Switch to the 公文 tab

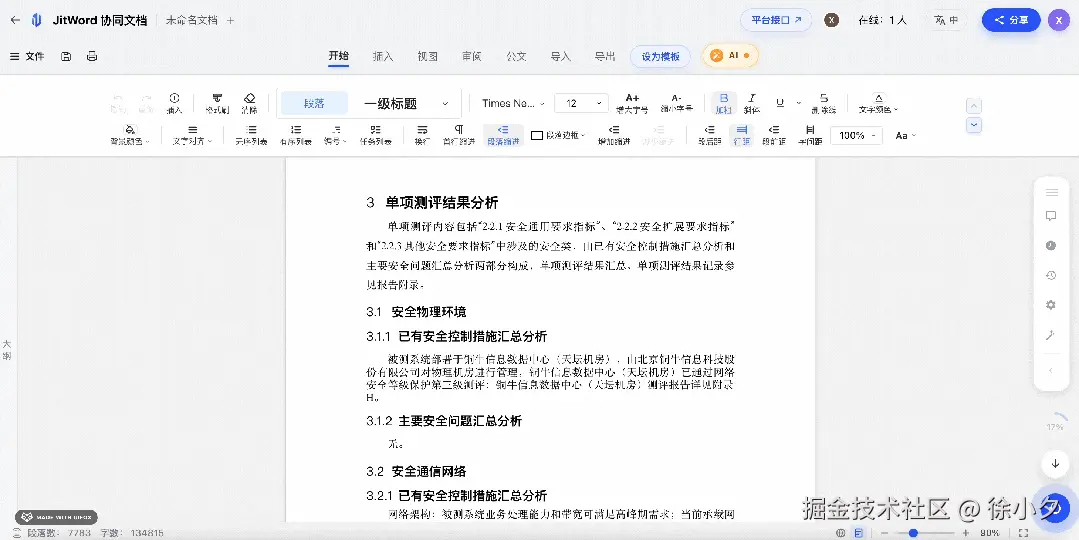516,56
